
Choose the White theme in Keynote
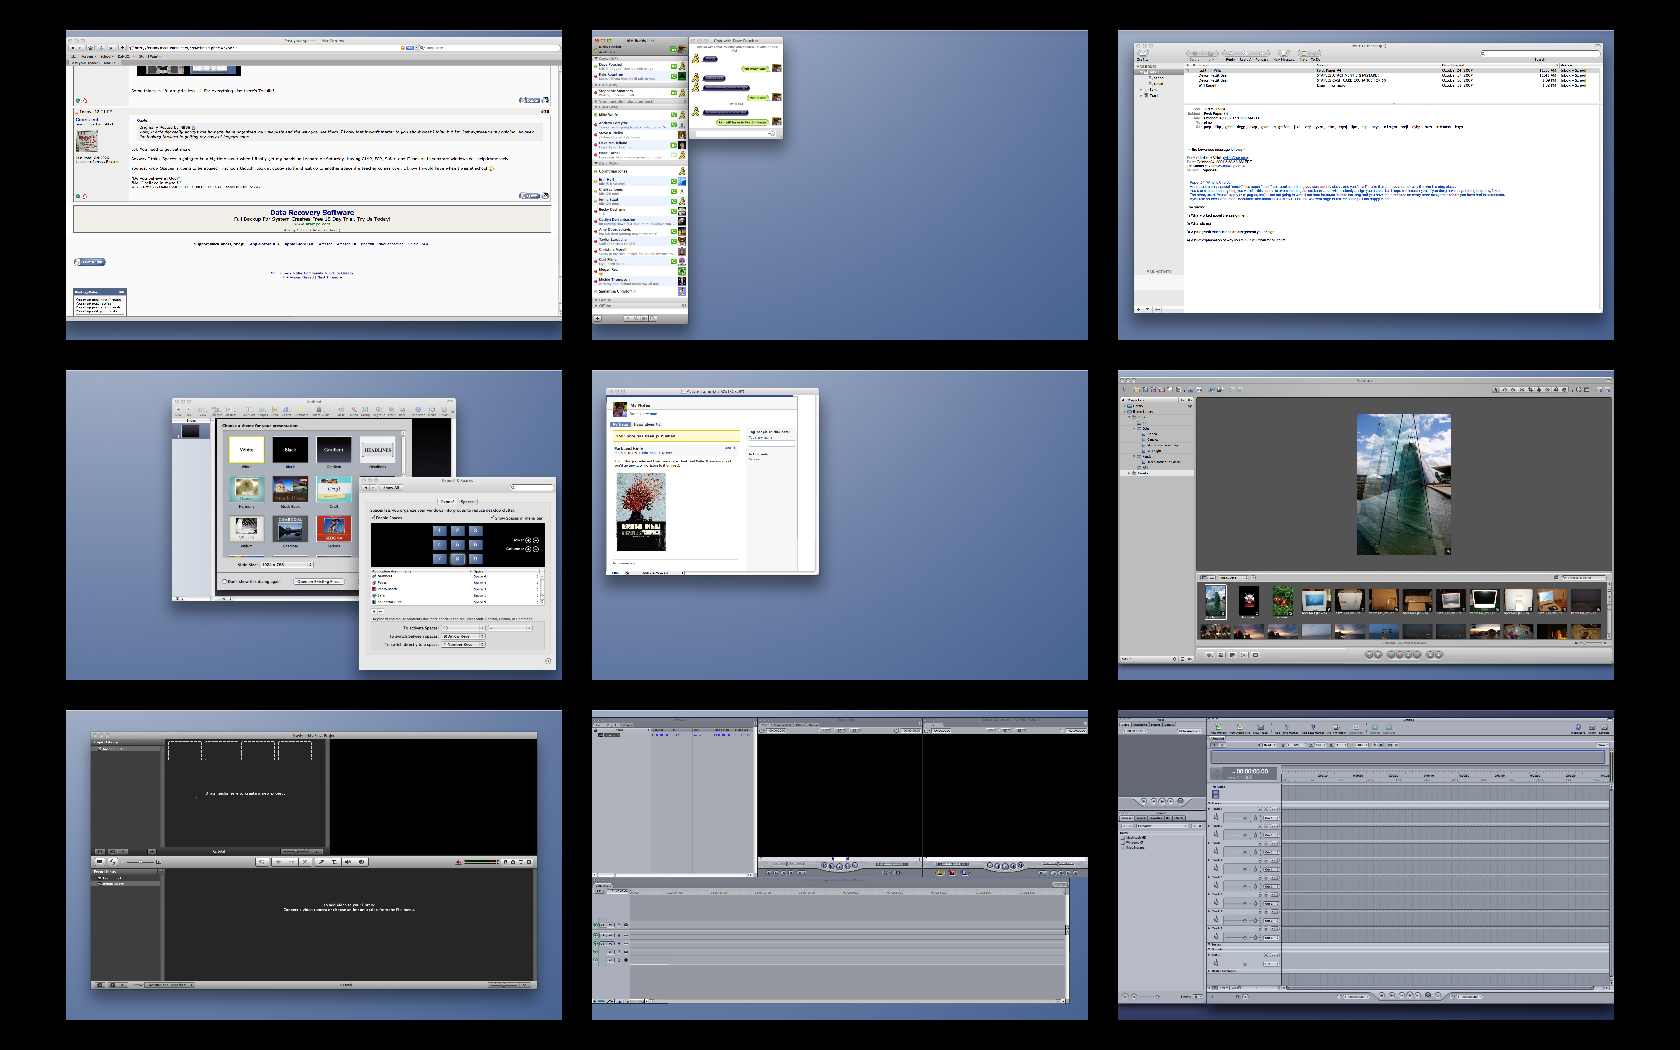point(247,450)
